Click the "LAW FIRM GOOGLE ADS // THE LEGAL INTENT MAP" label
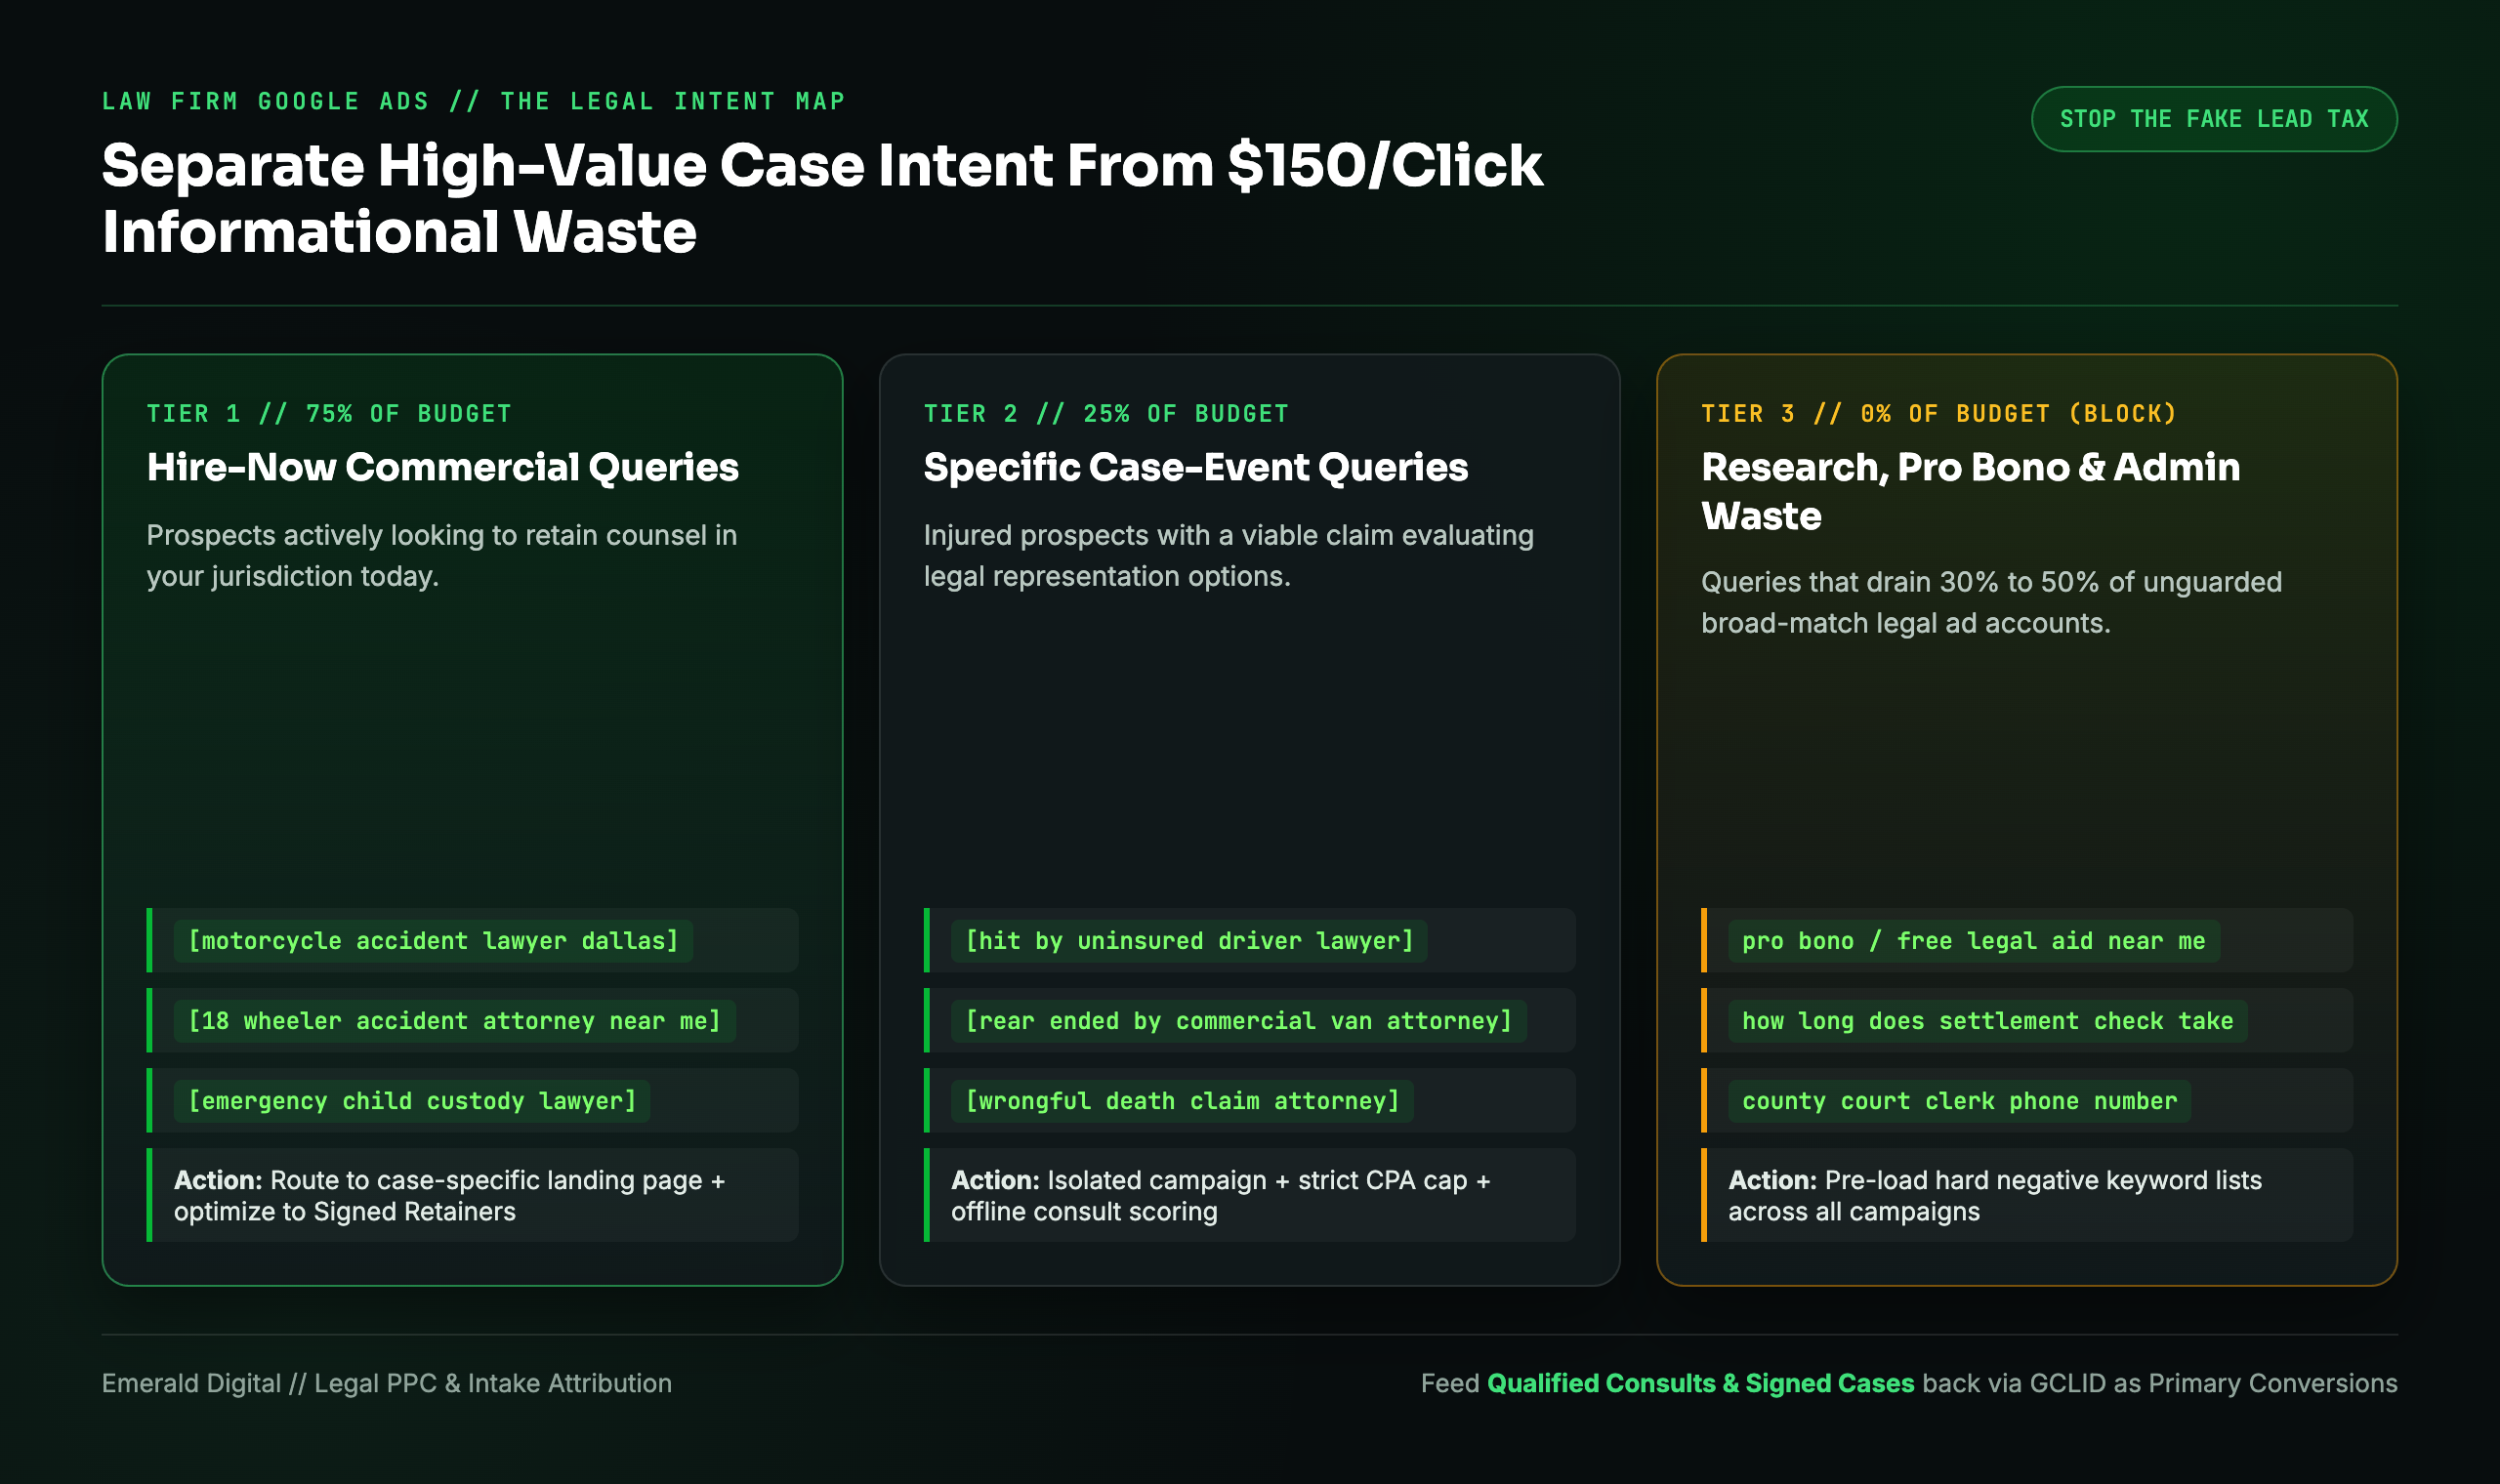 click(474, 101)
